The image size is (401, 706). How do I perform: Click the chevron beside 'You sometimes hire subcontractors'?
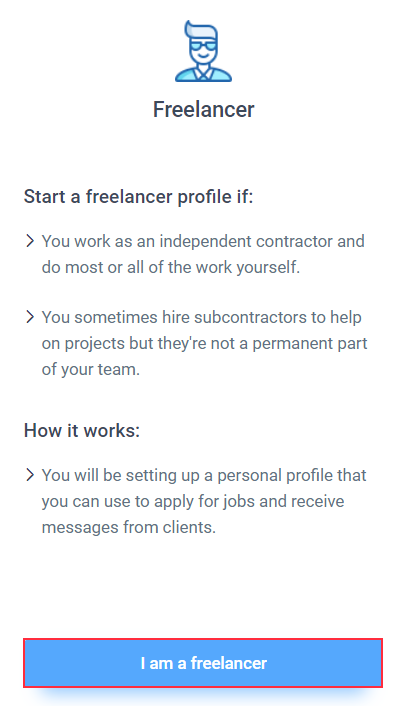[x=30, y=317]
